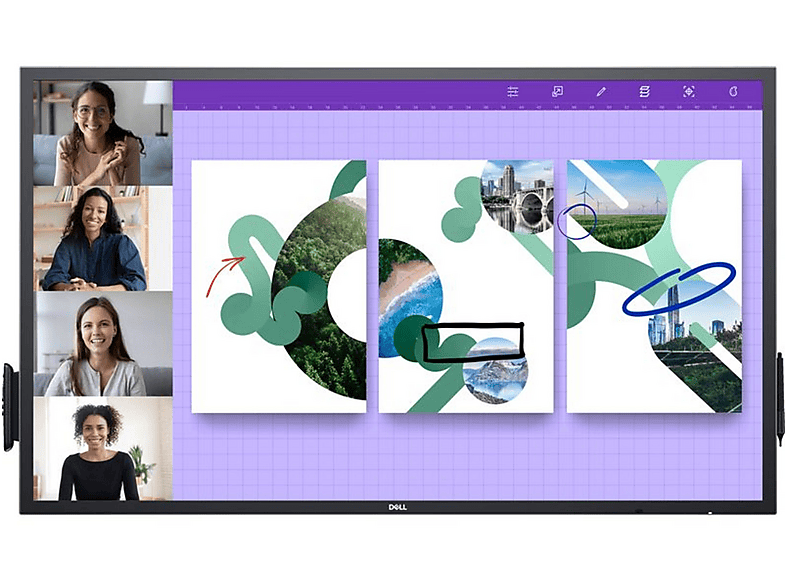Select the curly-haired woman in black video
The height and width of the screenshot is (587, 786).
(x=103, y=451)
